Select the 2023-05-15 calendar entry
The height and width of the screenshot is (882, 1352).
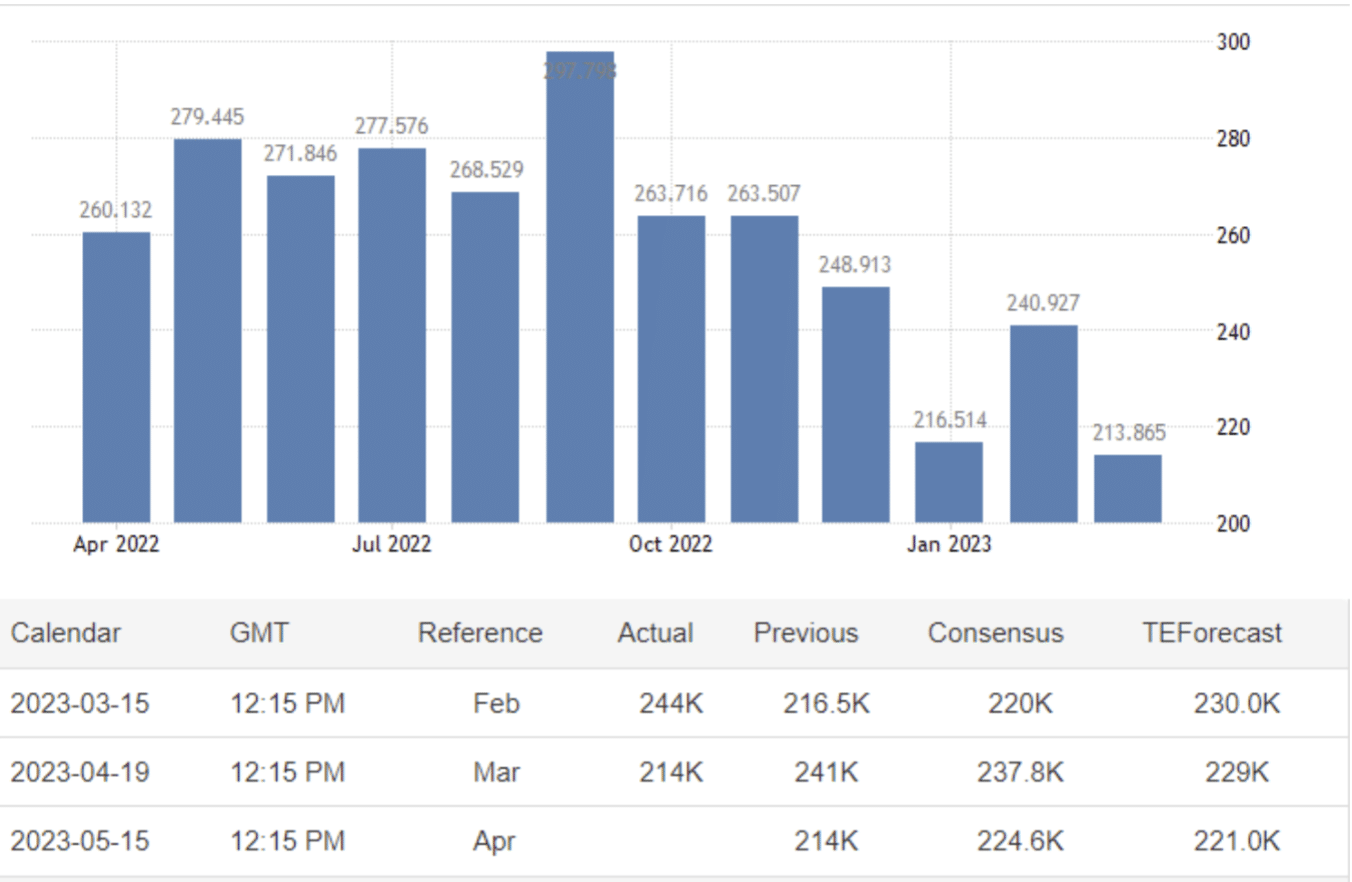pos(80,841)
